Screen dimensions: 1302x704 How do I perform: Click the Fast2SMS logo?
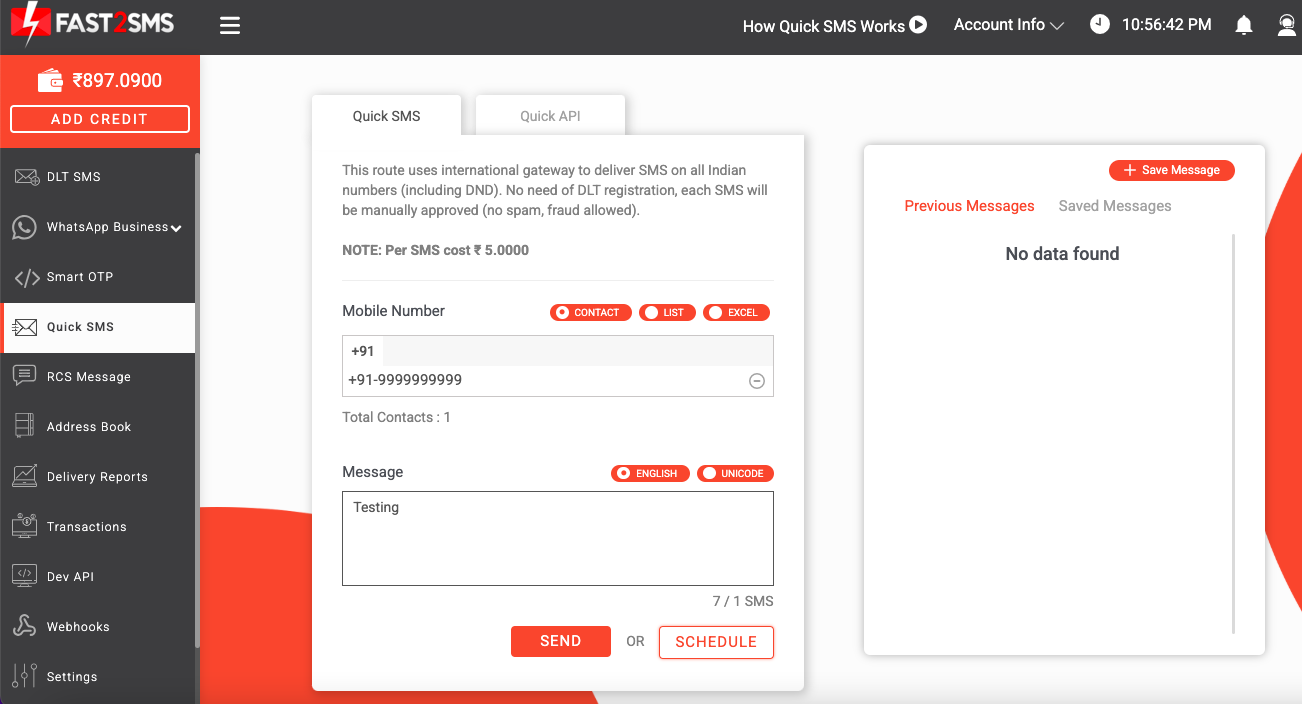click(92, 24)
